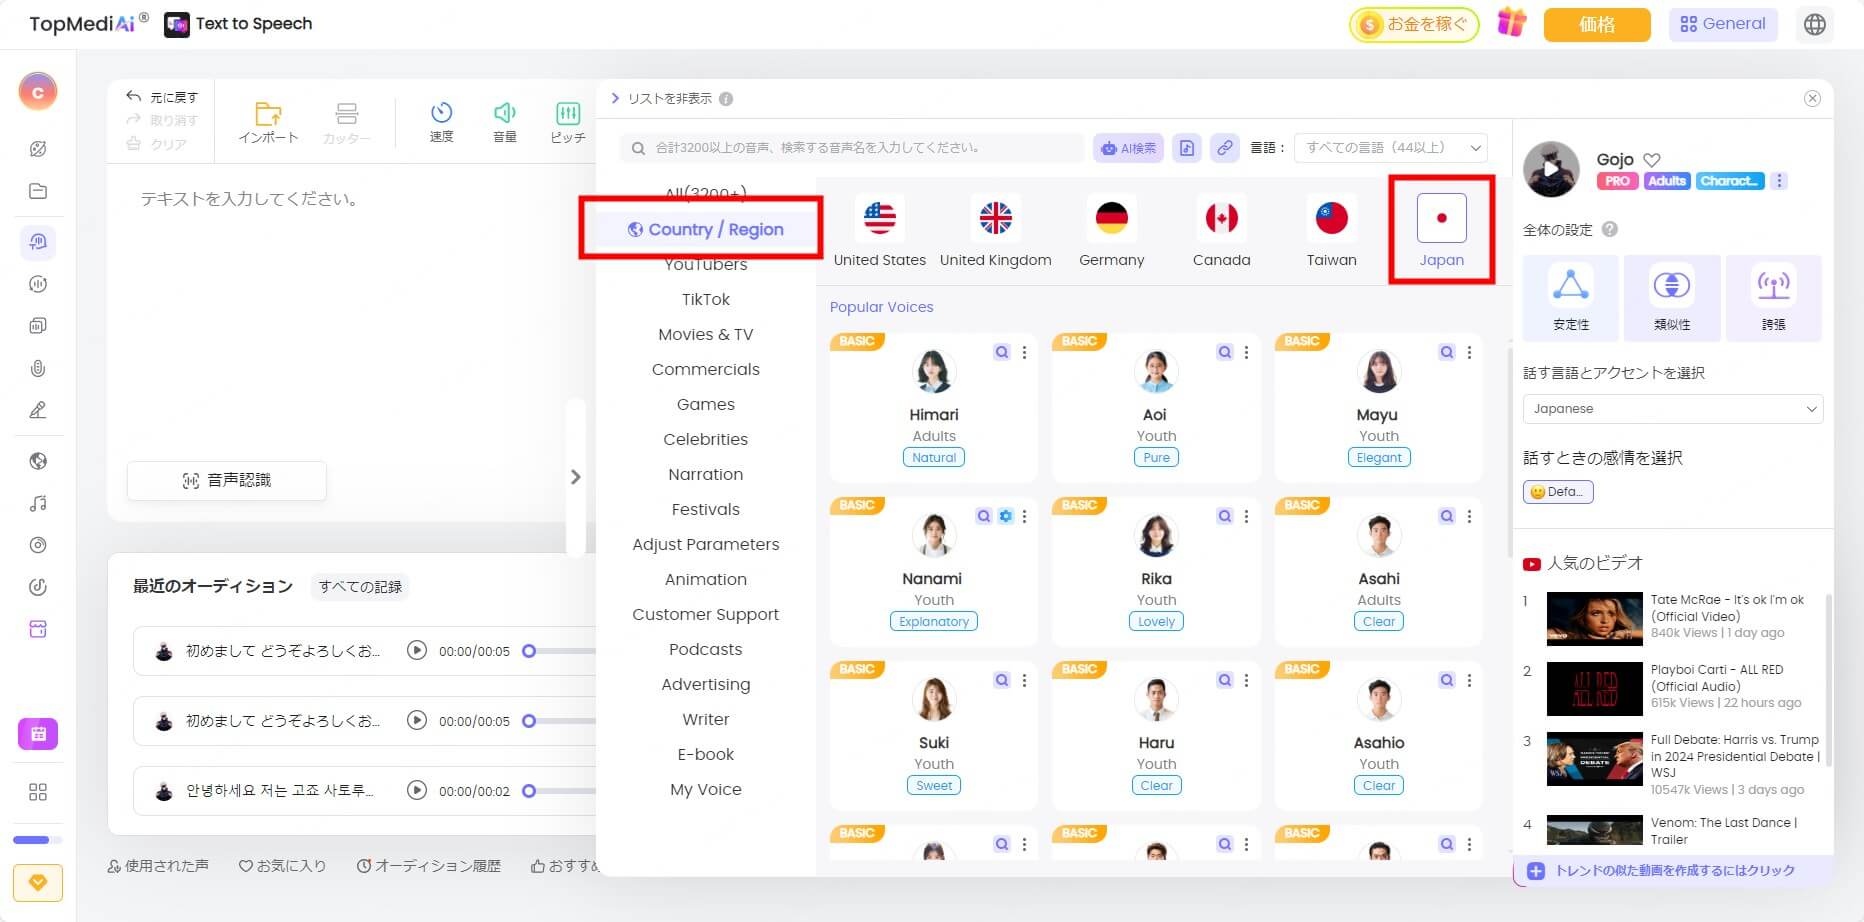The width and height of the screenshot is (1864, 922).
Task: Click the gear icon on Nanami card
Action: pos(1005,516)
